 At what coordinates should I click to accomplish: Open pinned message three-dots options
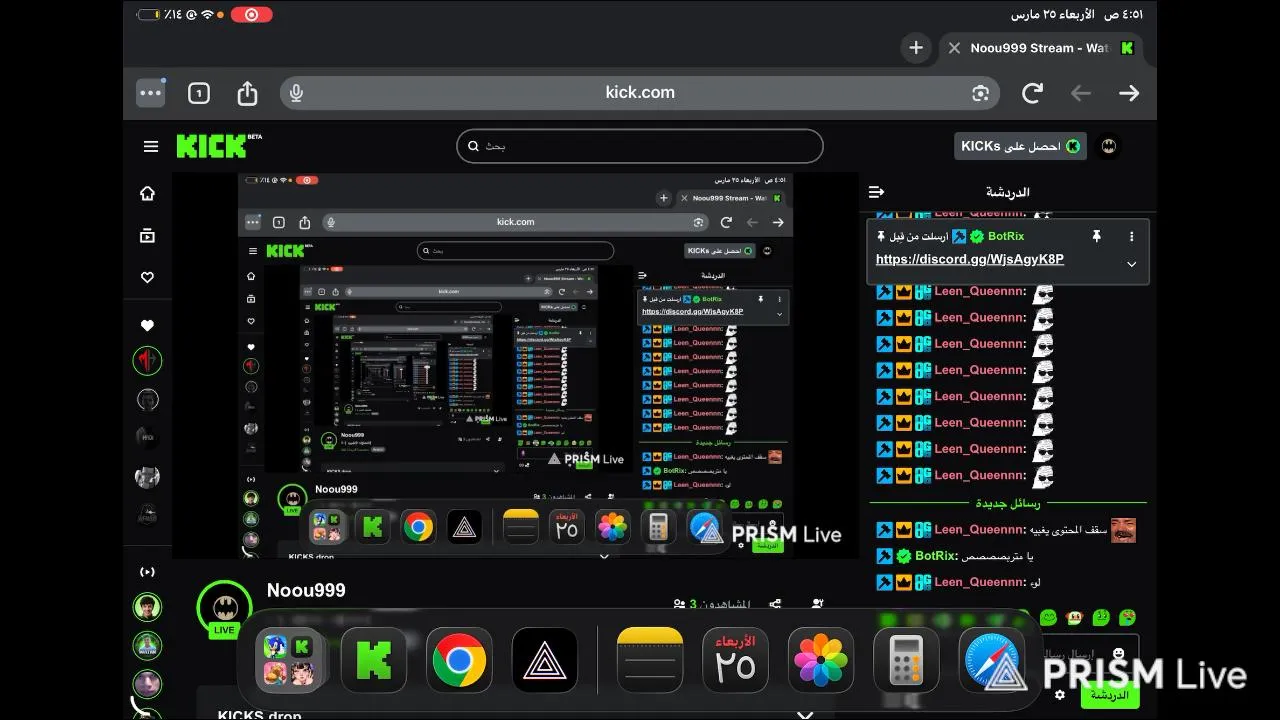(1131, 236)
